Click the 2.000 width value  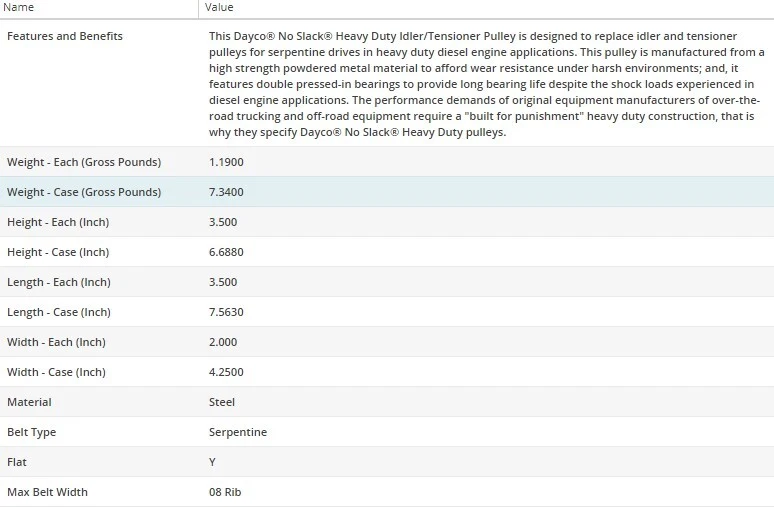click(223, 342)
